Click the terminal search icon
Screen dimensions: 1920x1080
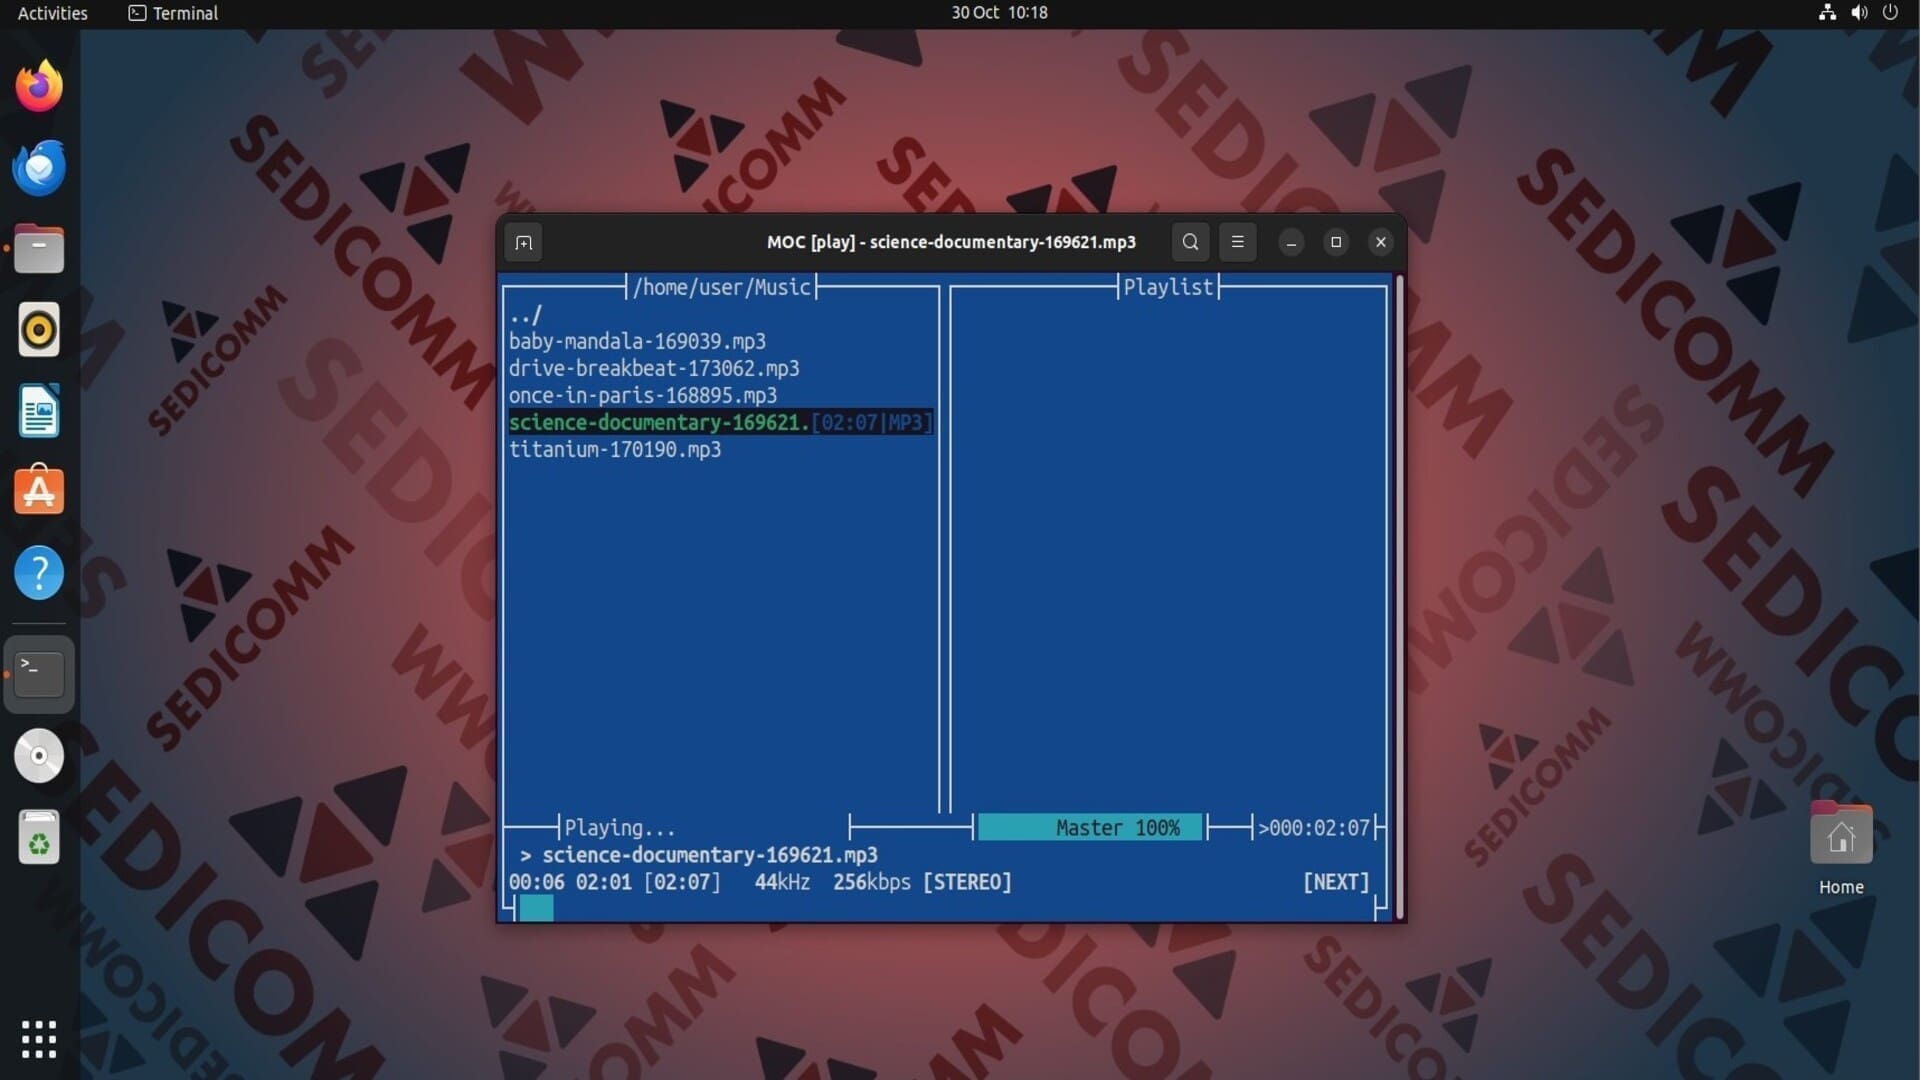pos(1190,242)
